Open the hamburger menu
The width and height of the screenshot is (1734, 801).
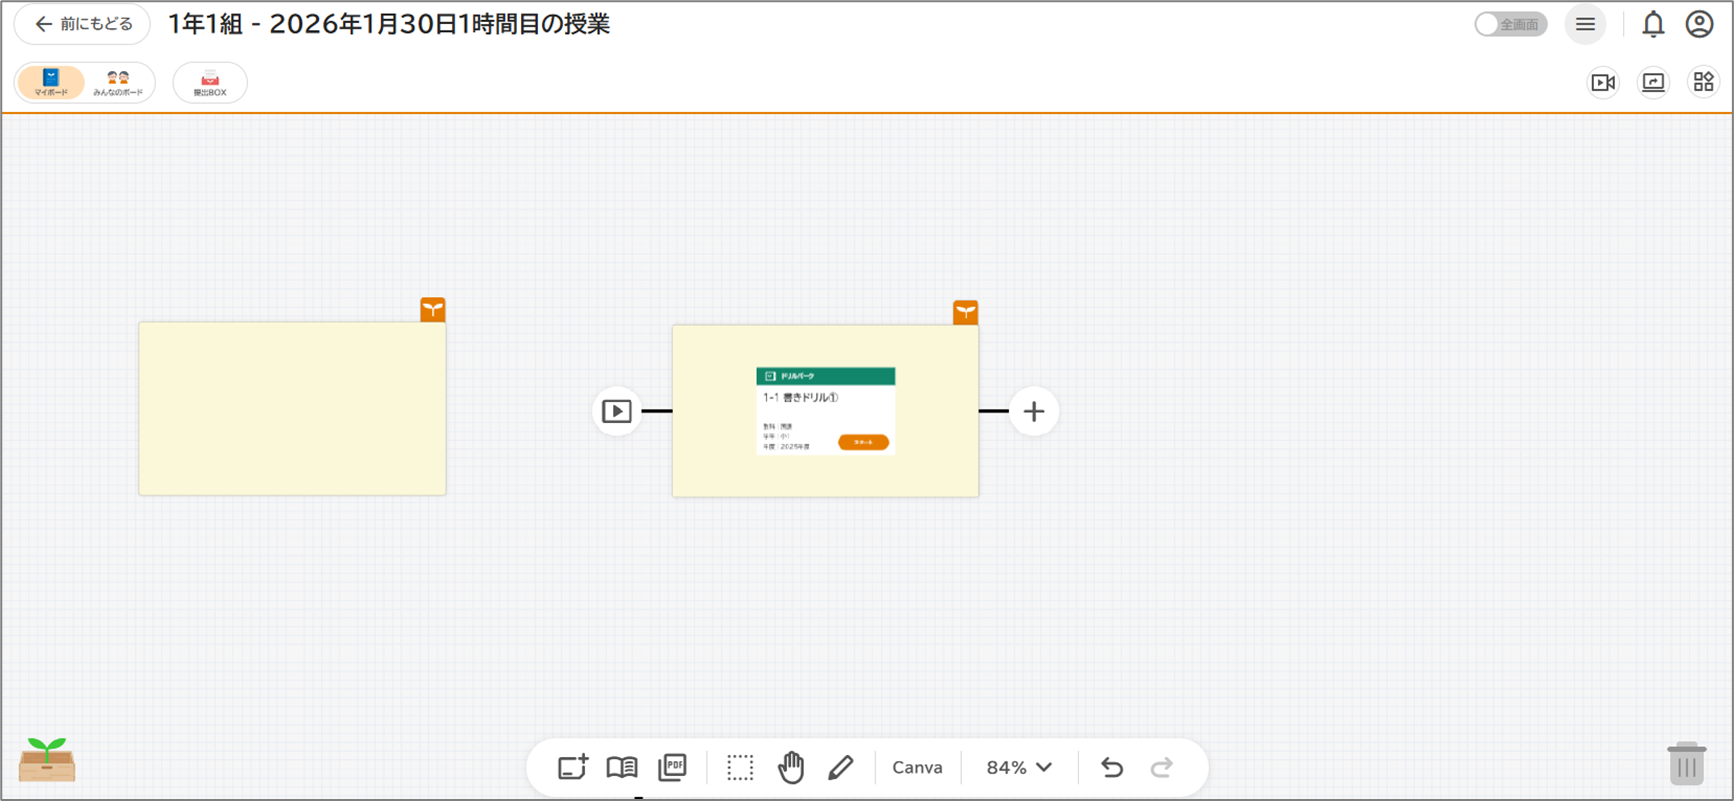tap(1585, 24)
